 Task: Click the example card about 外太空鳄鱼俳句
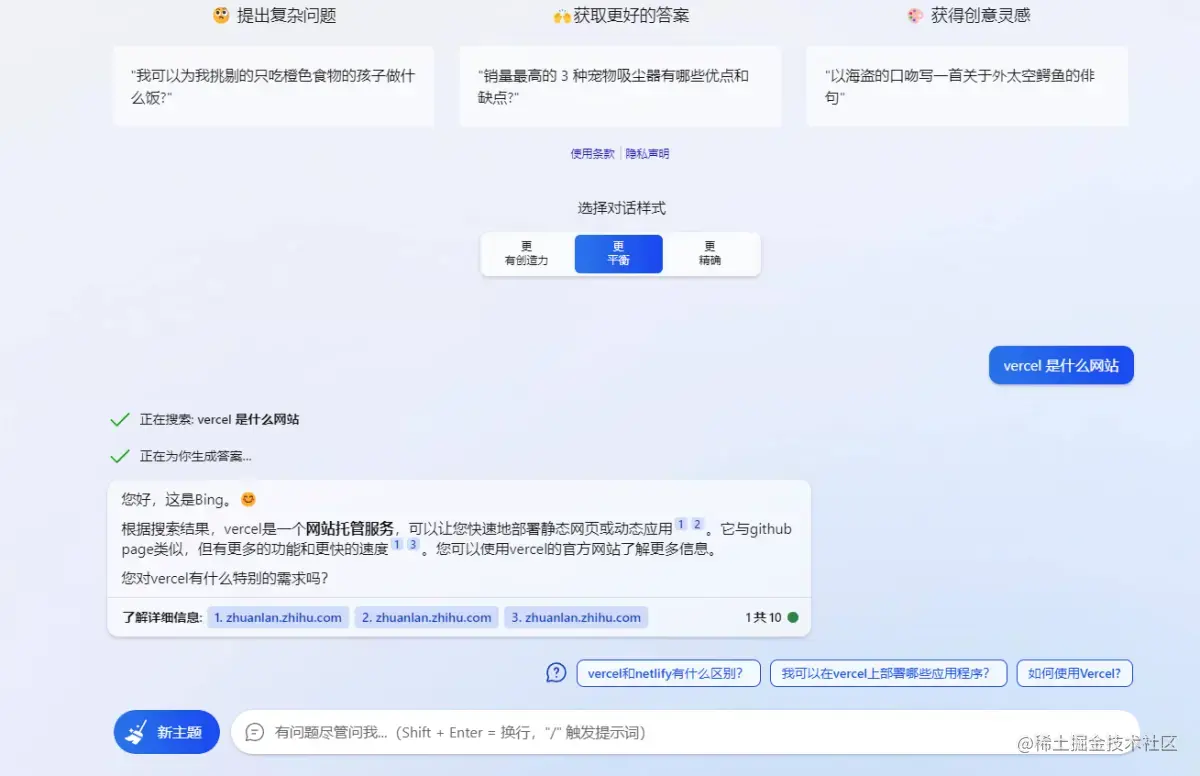tap(966, 86)
